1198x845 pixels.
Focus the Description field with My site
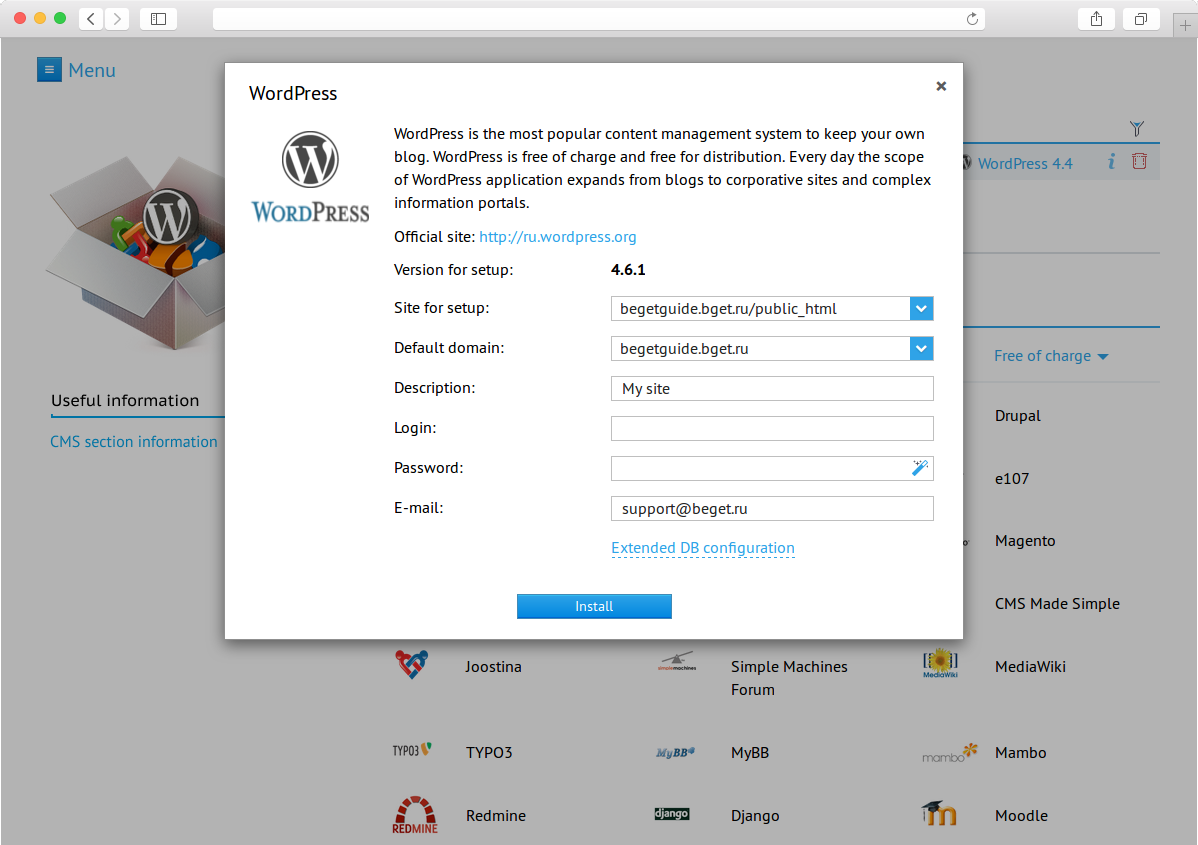772,388
